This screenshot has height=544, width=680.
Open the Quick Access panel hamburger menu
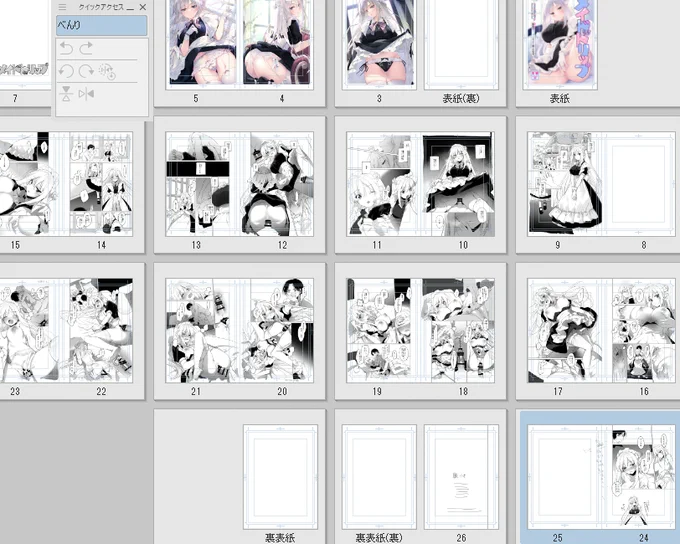tap(62, 7)
